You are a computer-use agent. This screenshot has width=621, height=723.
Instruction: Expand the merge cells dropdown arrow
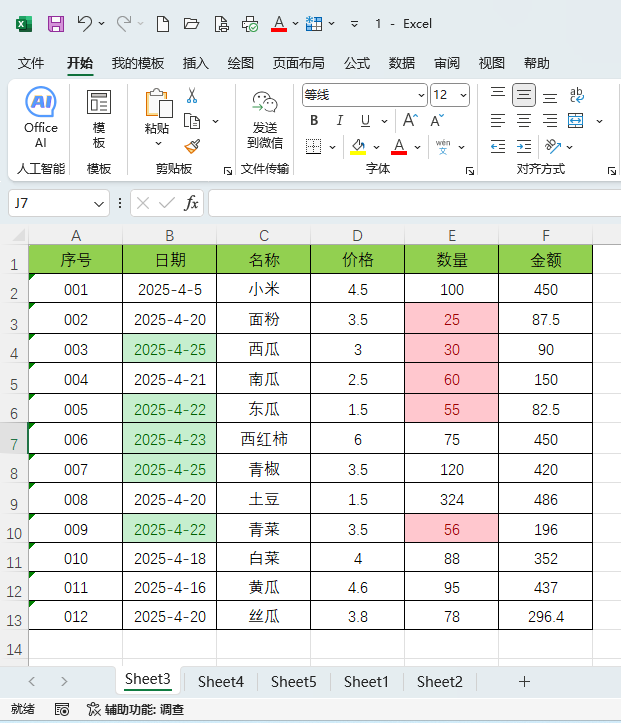(x=599, y=121)
